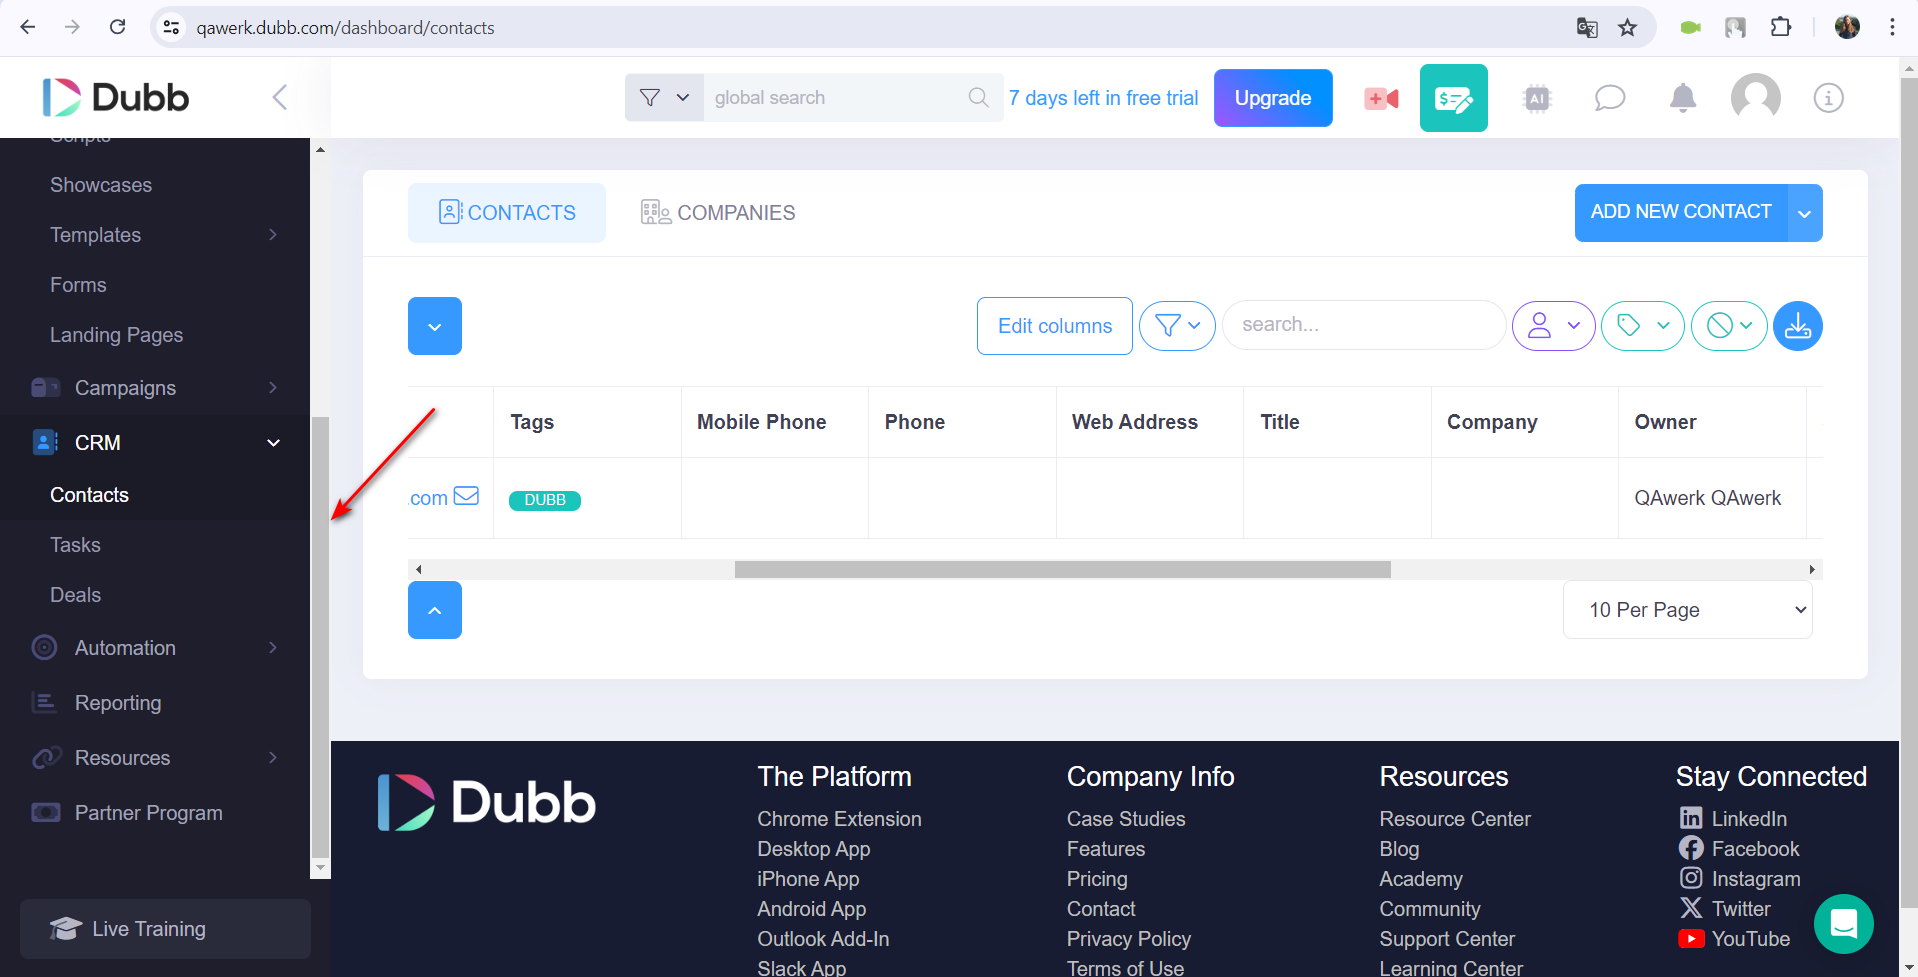Viewport: 1918px width, 977px height.
Task: Click the email envelope icon in contact row
Action: [466, 496]
